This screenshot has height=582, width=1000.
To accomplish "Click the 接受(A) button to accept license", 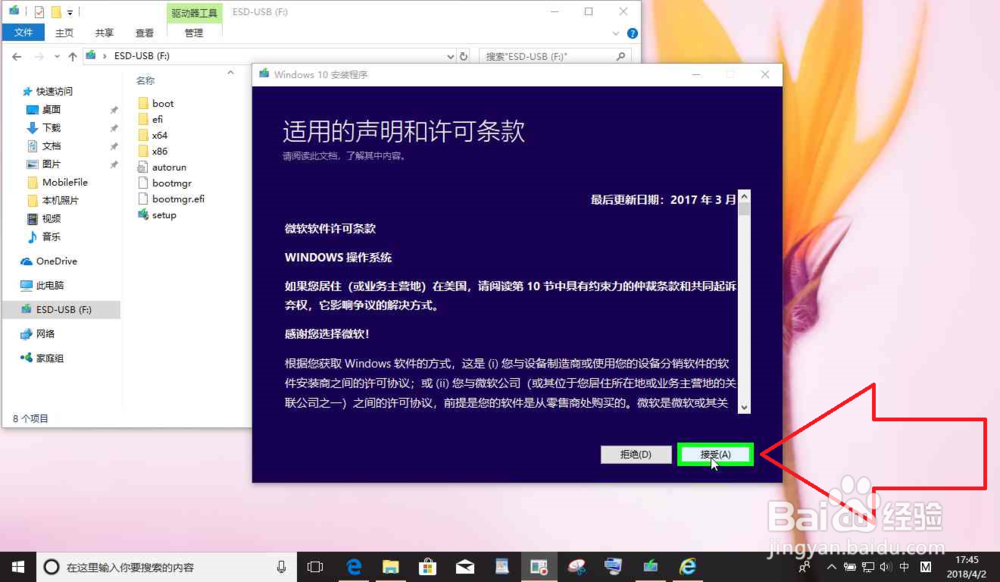I will point(715,454).
